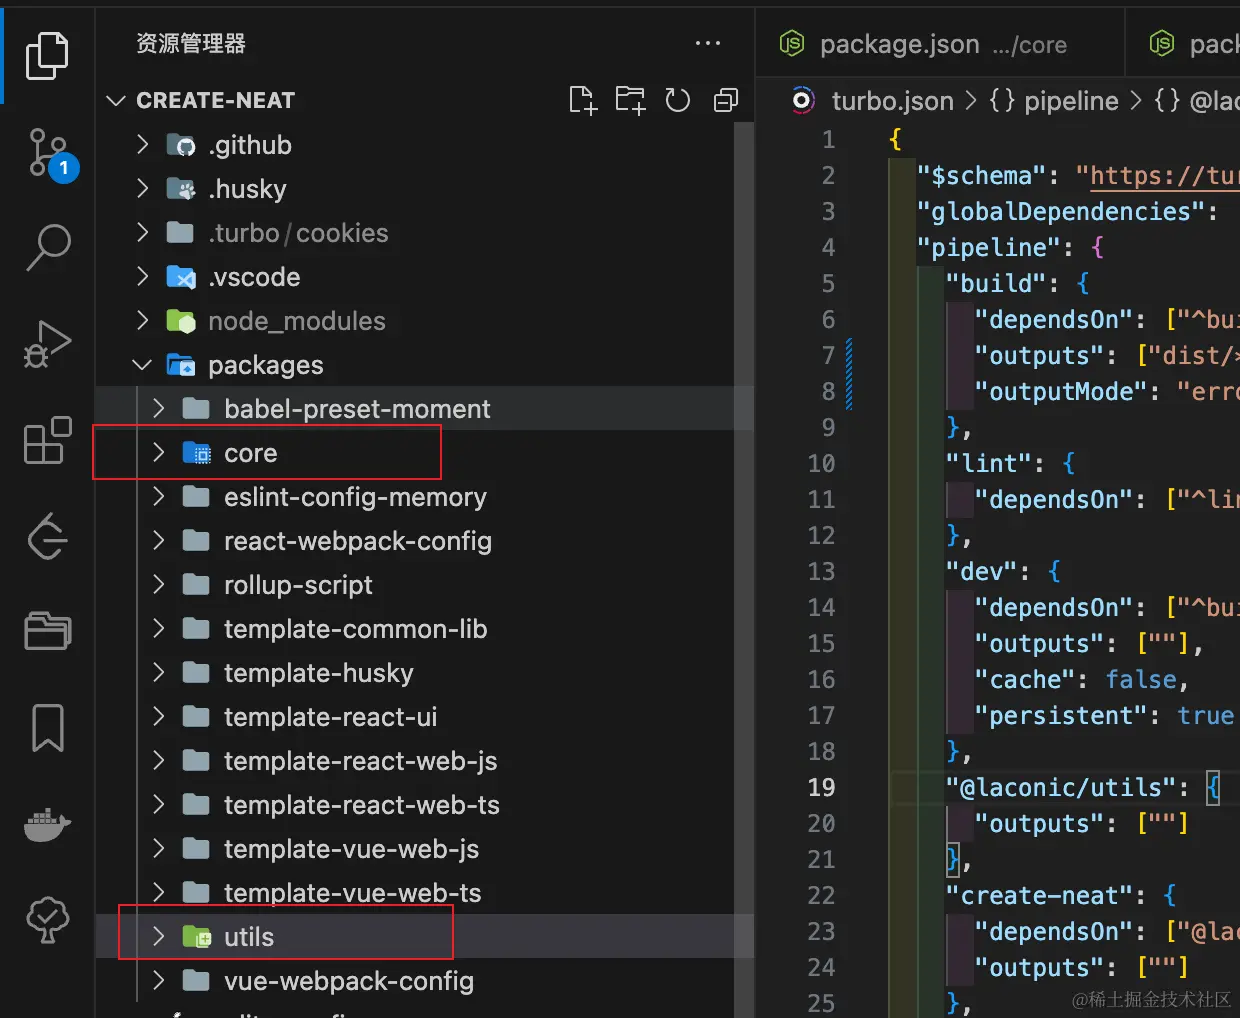Open the Docker view icon
Viewport: 1240px width, 1018px height.
[x=47, y=825]
